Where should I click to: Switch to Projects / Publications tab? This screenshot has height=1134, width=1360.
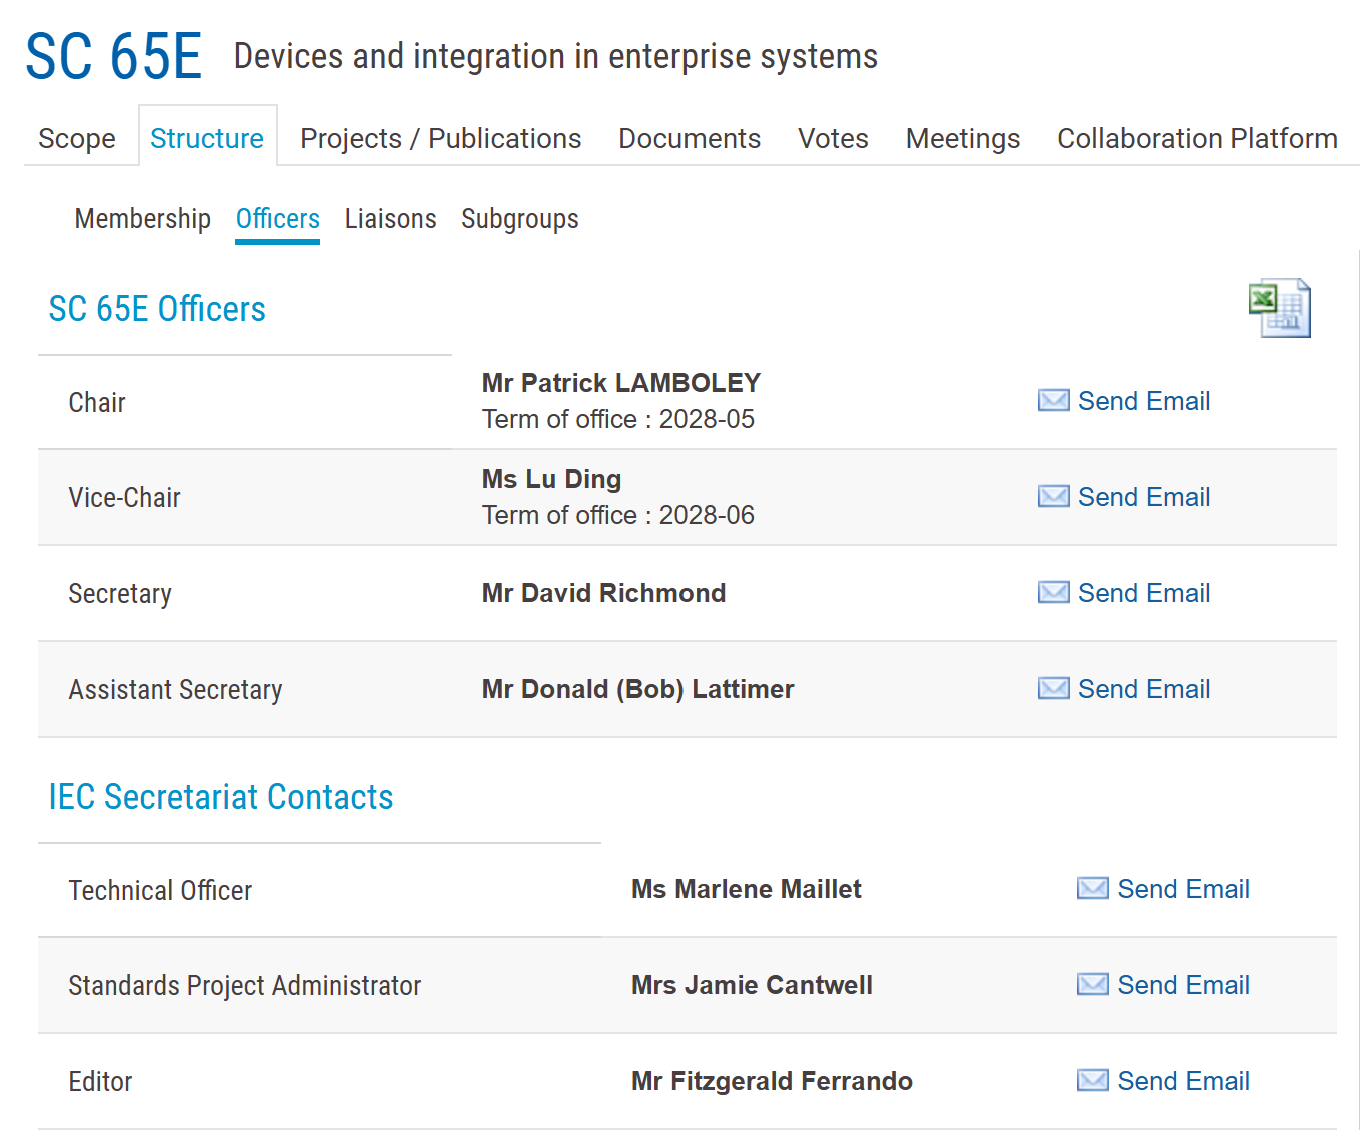(x=440, y=138)
